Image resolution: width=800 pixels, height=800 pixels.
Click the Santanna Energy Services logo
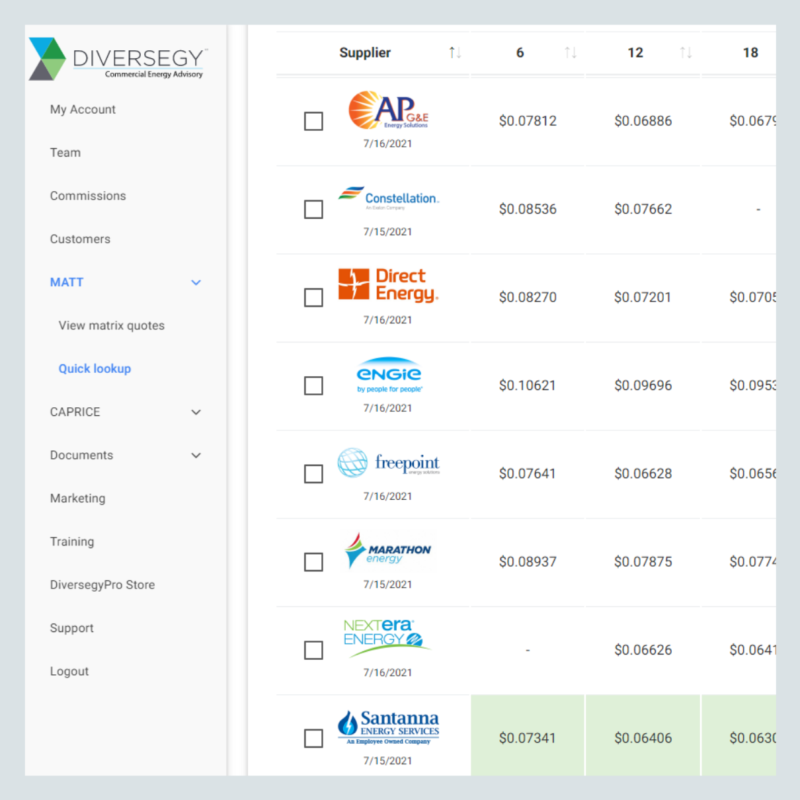click(x=388, y=724)
